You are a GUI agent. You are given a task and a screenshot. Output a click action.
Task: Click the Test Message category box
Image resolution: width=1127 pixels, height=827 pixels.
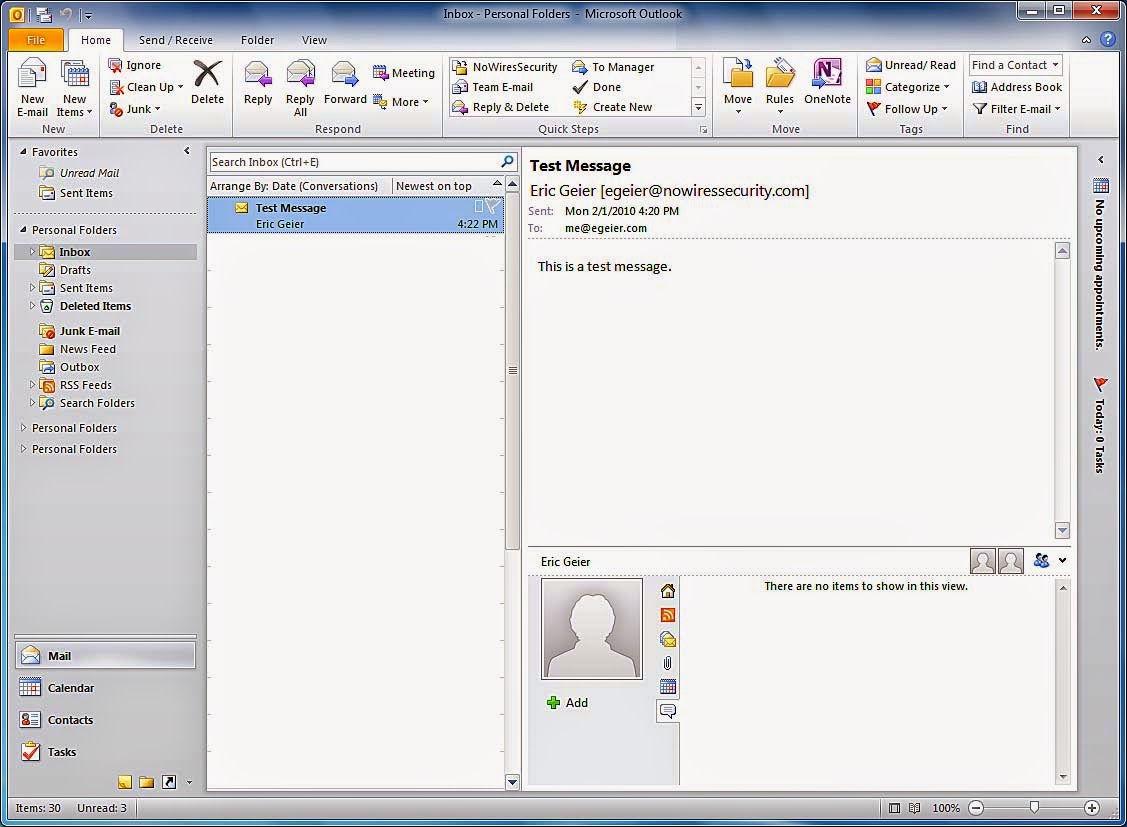coord(479,207)
